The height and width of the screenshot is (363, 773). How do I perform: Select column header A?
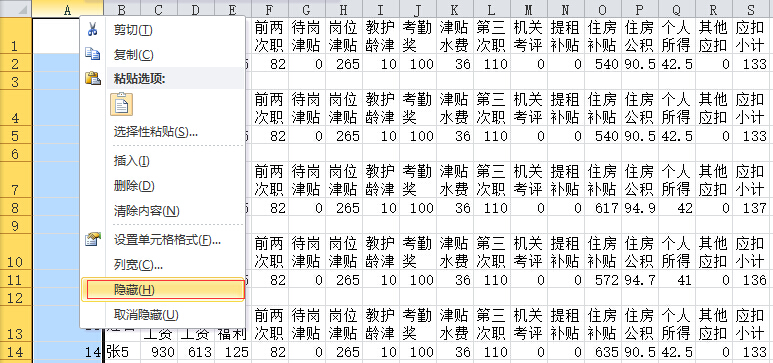pos(68,9)
